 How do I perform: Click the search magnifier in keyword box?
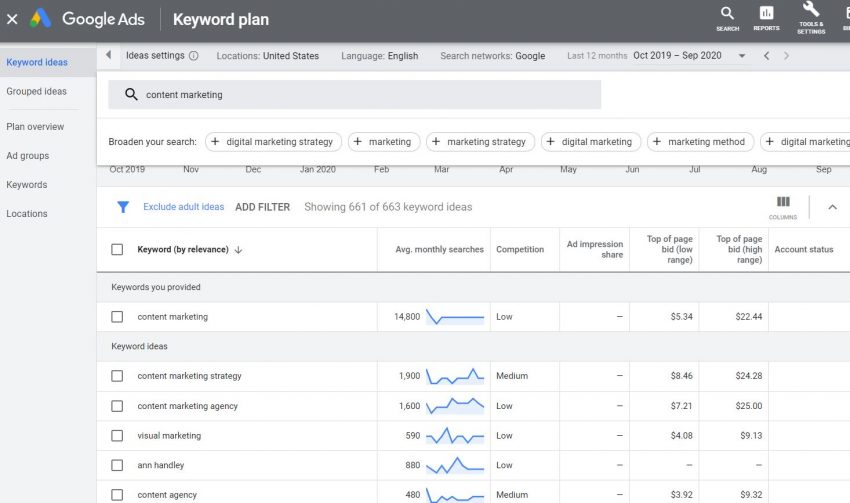click(131, 94)
